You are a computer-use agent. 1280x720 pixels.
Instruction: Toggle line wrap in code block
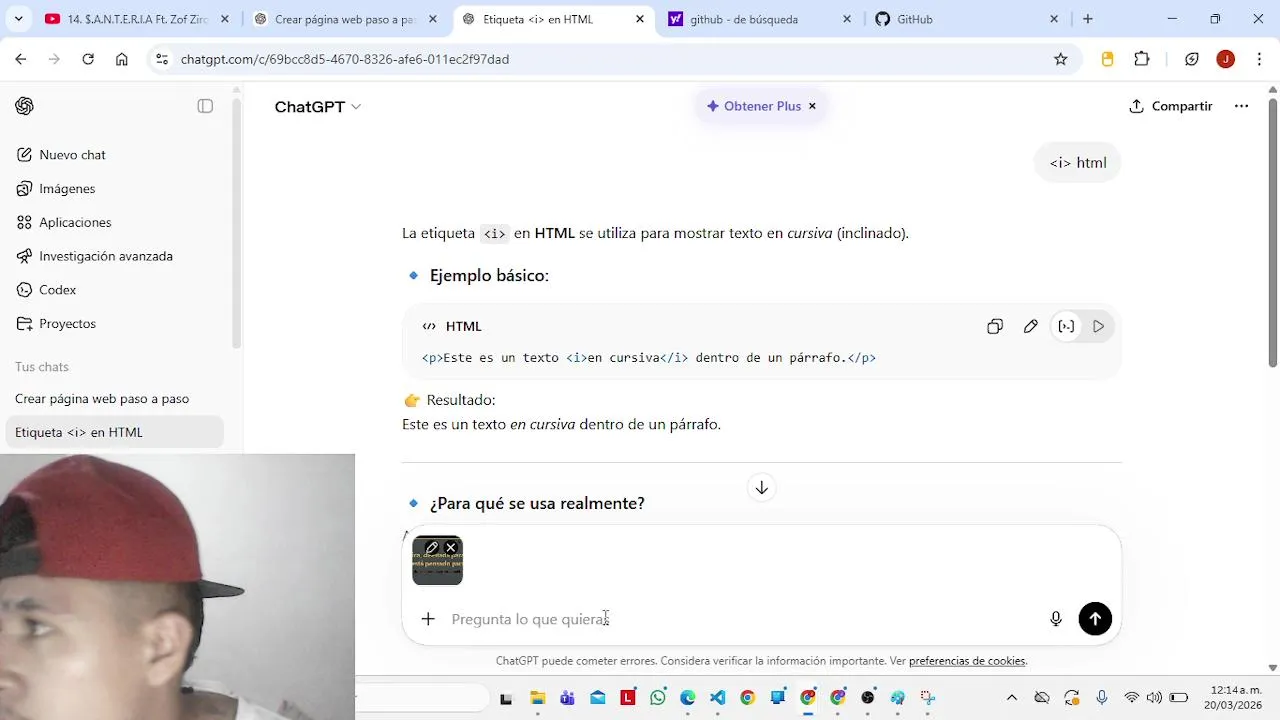coord(1067,326)
